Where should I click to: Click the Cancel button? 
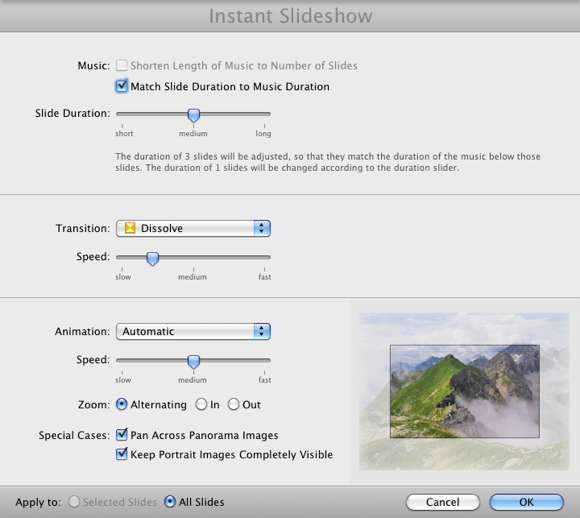[x=443, y=502]
